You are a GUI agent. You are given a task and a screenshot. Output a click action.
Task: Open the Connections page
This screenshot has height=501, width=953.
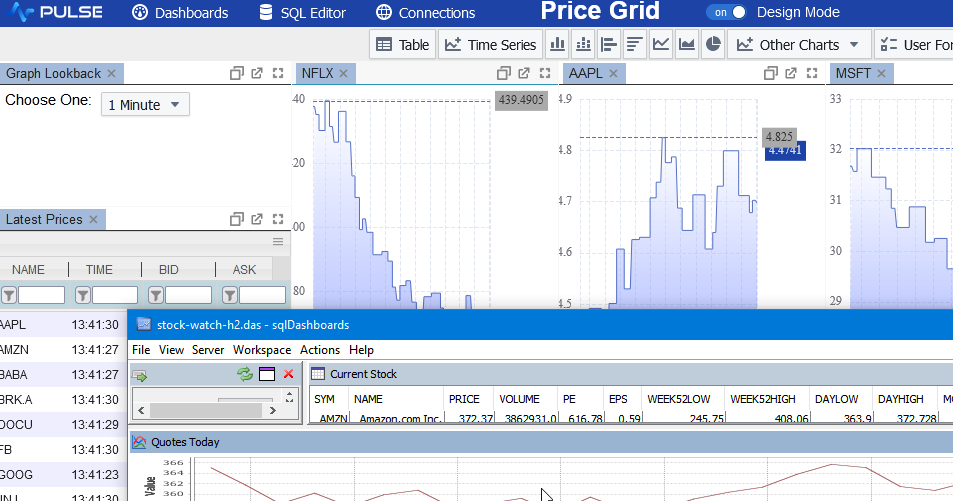[x=425, y=13]
